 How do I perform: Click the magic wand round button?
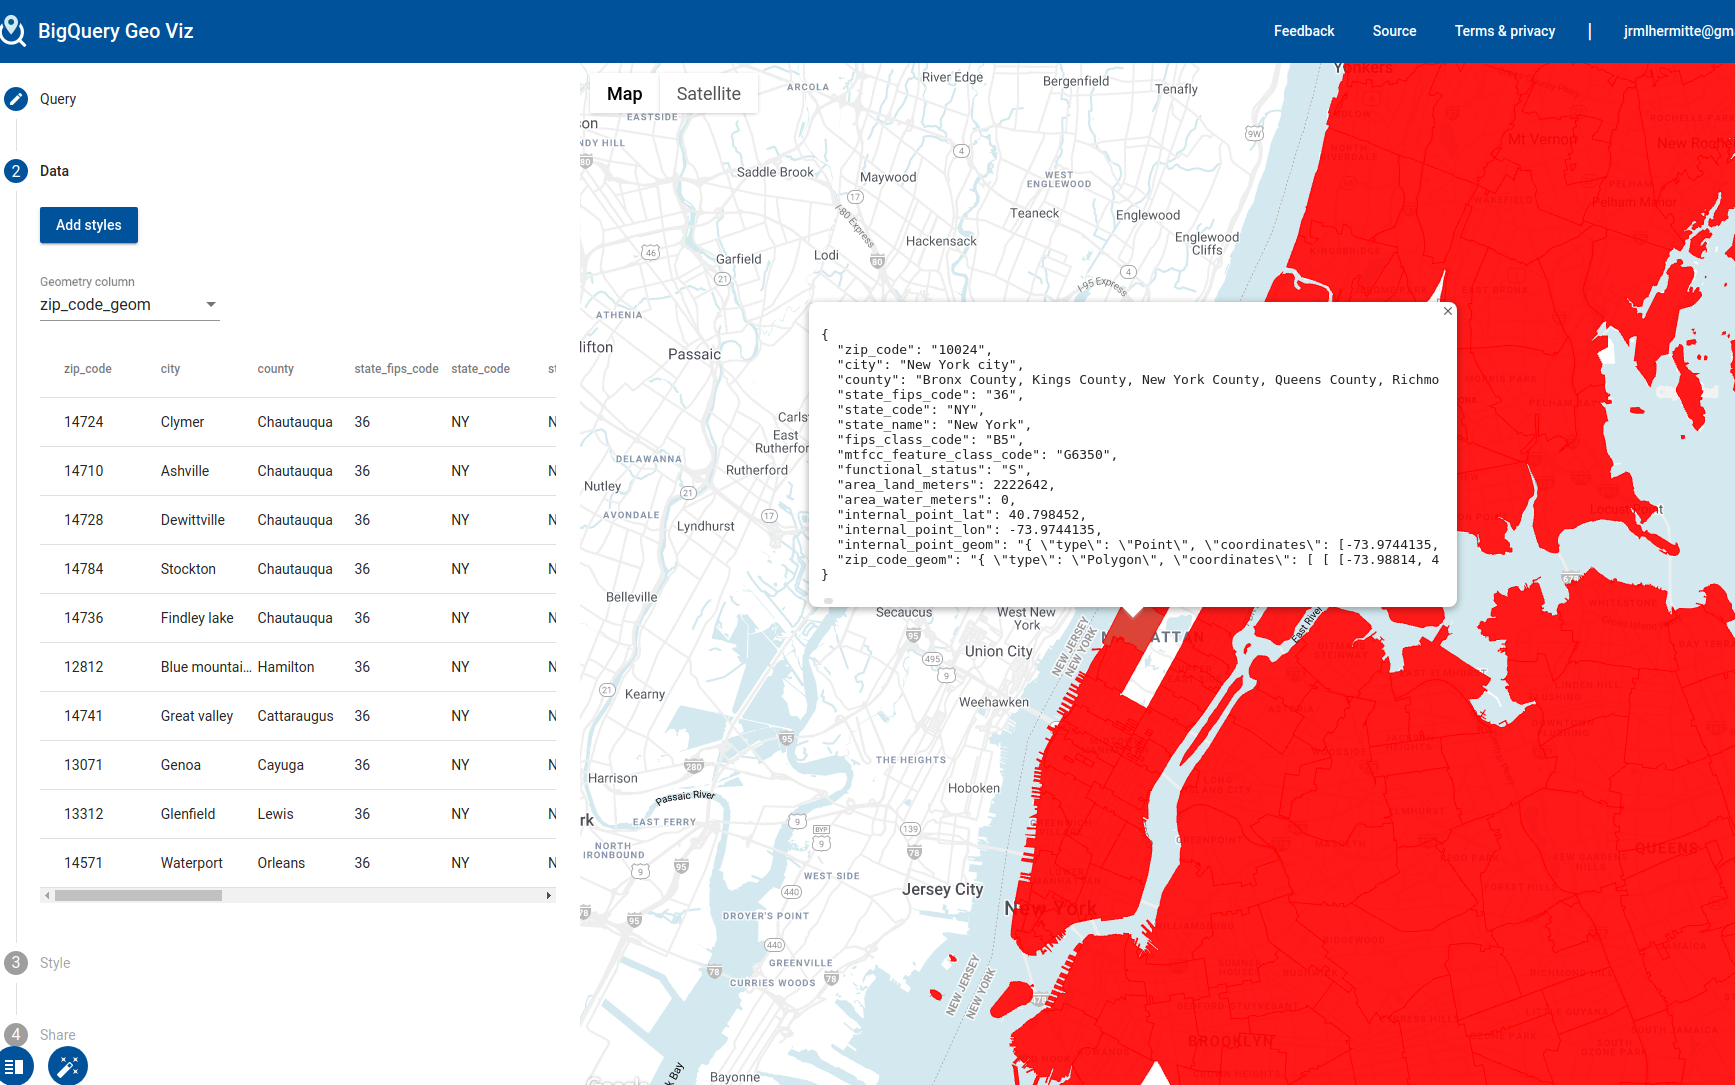pos(68,1066)
